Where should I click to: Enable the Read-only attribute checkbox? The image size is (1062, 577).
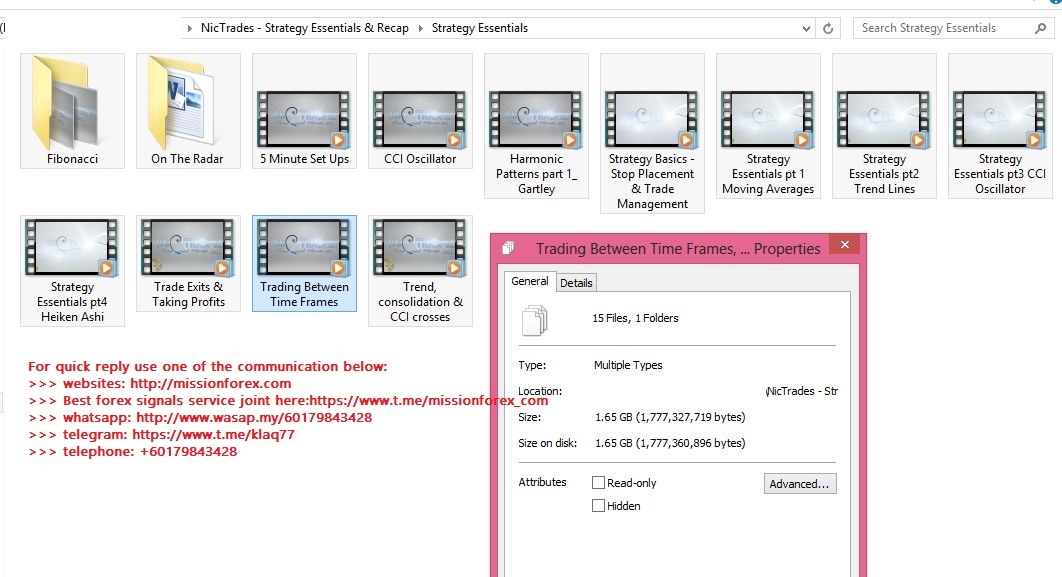click(x=598, y=483)
